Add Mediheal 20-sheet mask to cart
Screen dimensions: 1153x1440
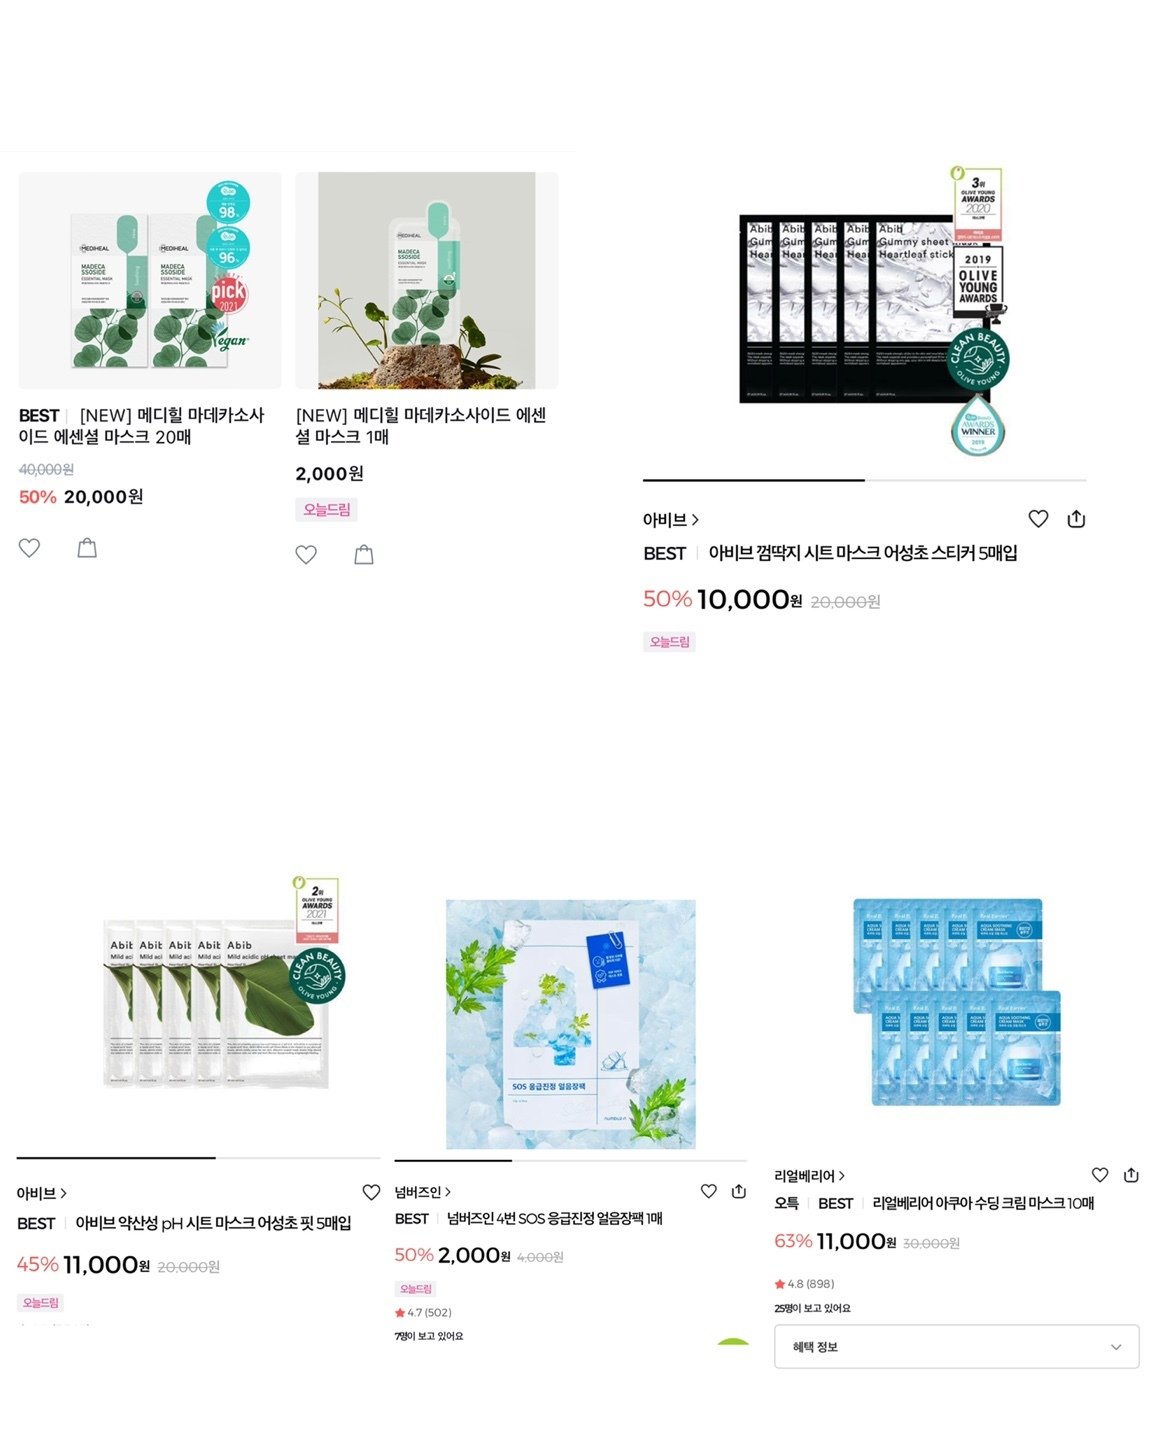pos(87,547)
